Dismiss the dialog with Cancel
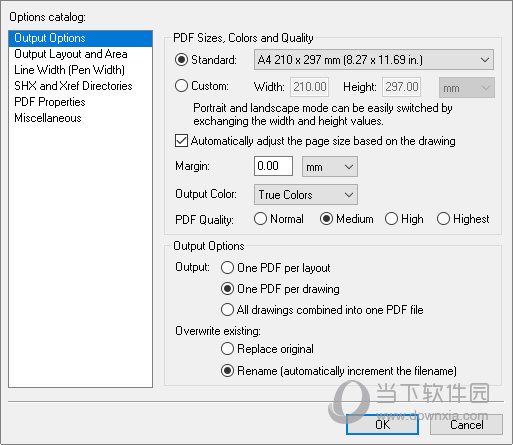Viewport: 513px width, 445px height. [466, 425]
